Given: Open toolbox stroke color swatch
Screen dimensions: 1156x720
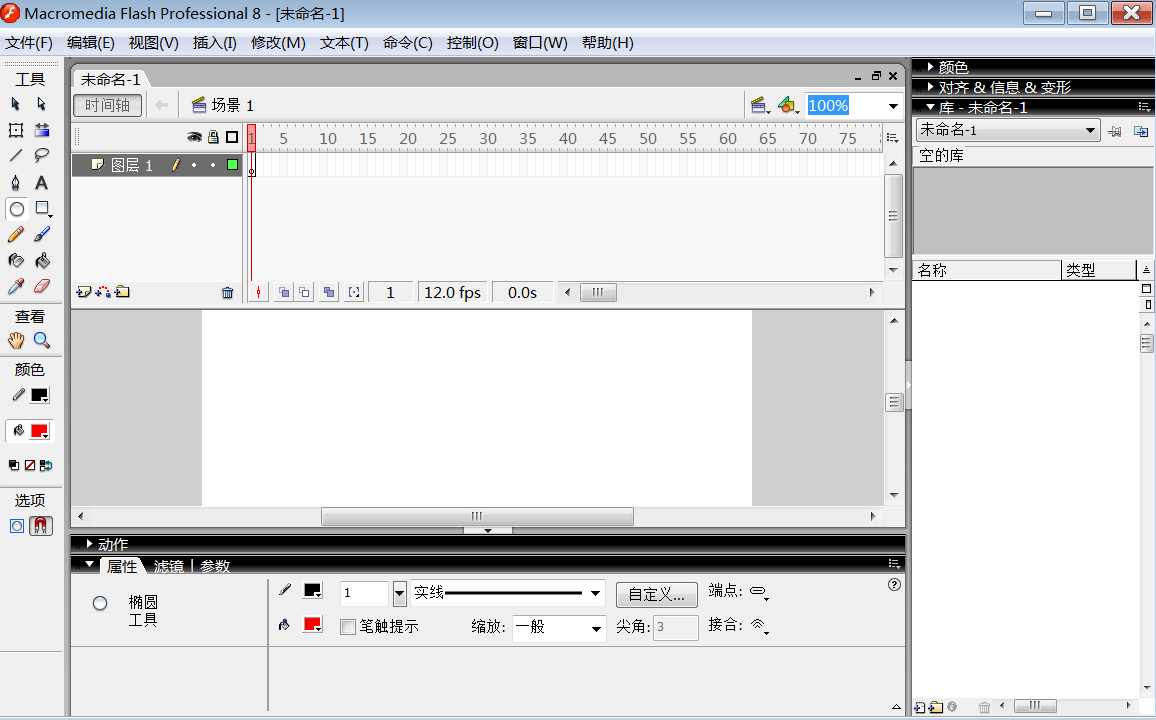Looking at the screenshot, I should (40, 396).
